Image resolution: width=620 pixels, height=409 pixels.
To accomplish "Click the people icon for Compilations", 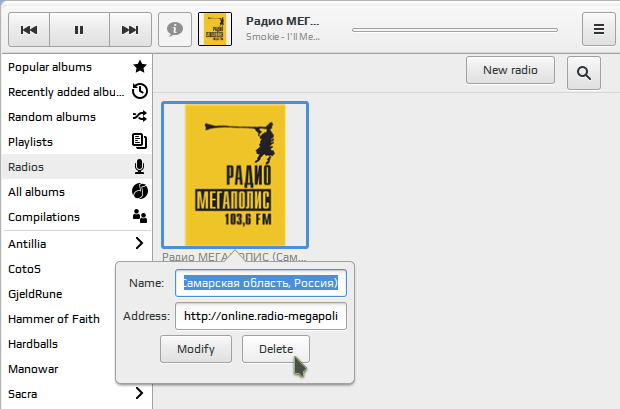I will [x=140, y=216].
